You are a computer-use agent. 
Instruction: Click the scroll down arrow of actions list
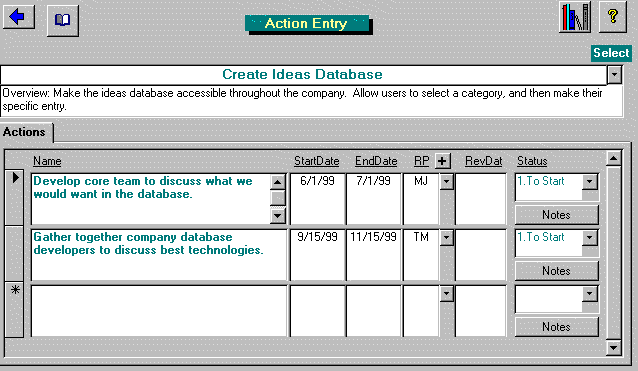click(613, 347)
